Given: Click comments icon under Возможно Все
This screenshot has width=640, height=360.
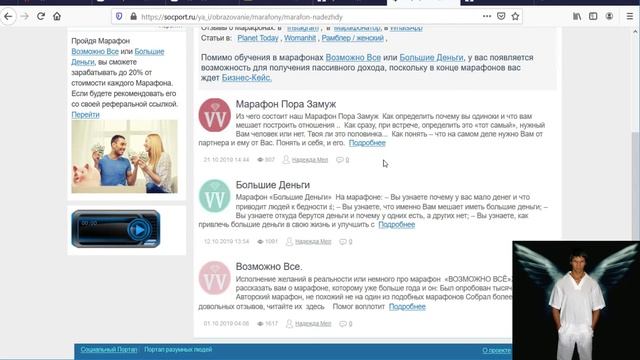Looking at the screenshot, I should (x=343, y=324).
